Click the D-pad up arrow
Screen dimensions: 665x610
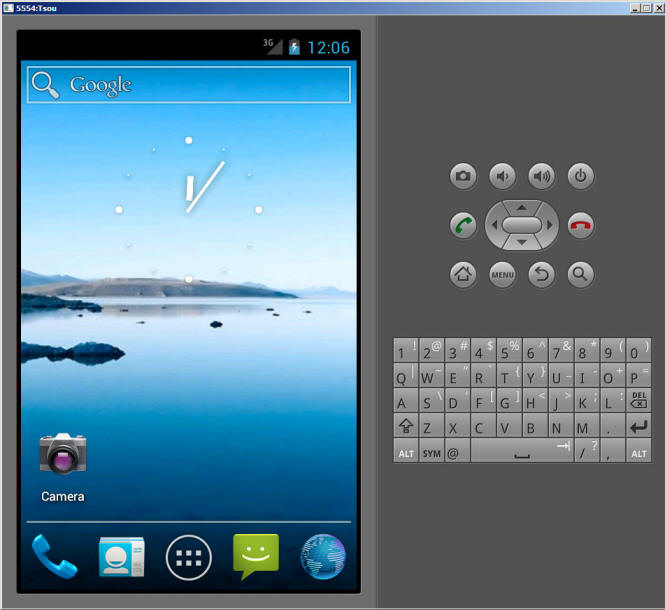click(x=522, y=207)
